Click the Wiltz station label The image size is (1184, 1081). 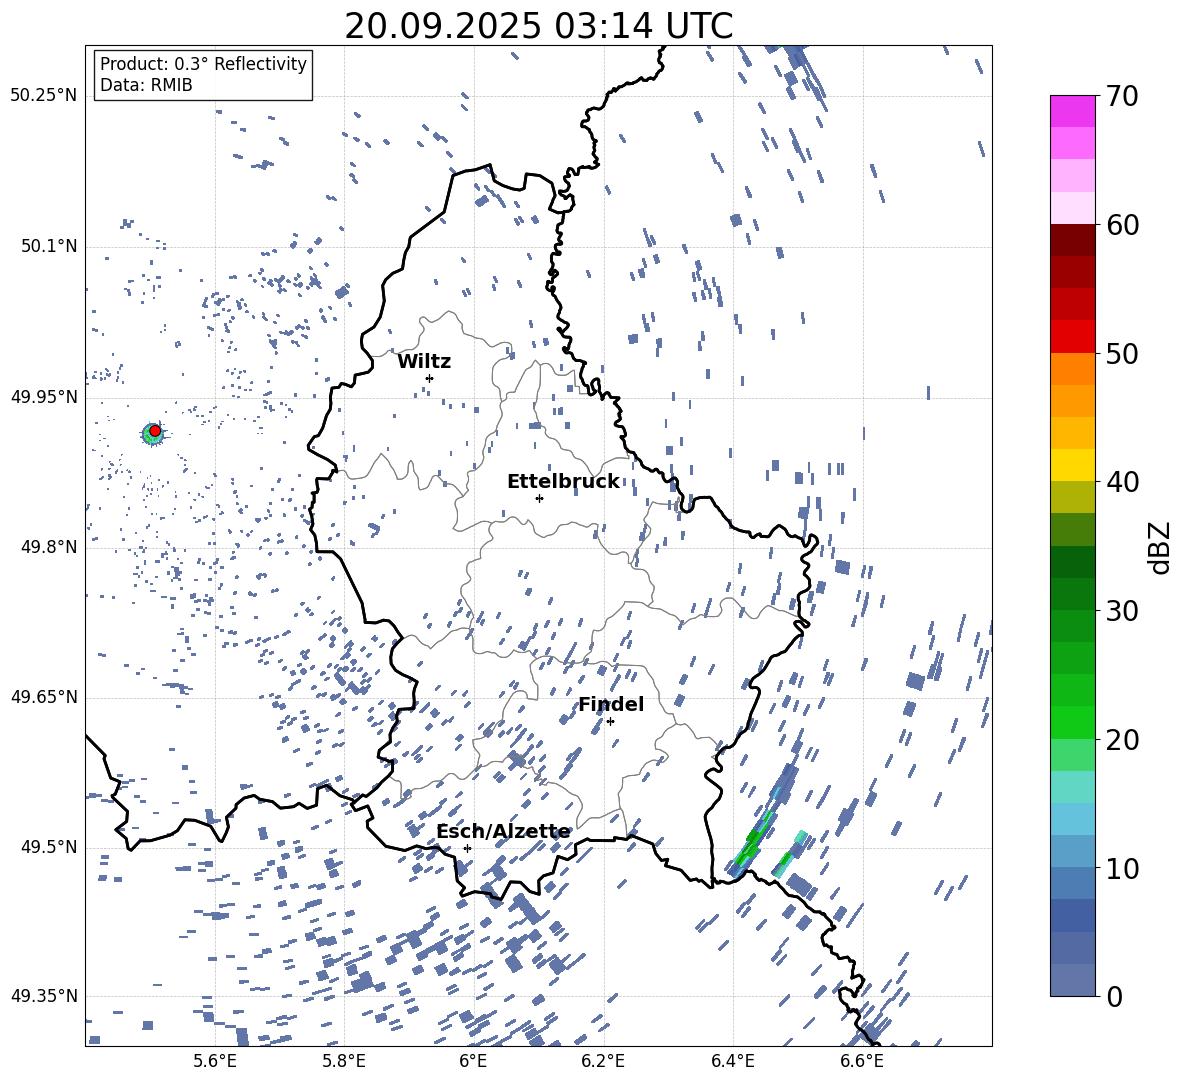click(x=424, y=362)
